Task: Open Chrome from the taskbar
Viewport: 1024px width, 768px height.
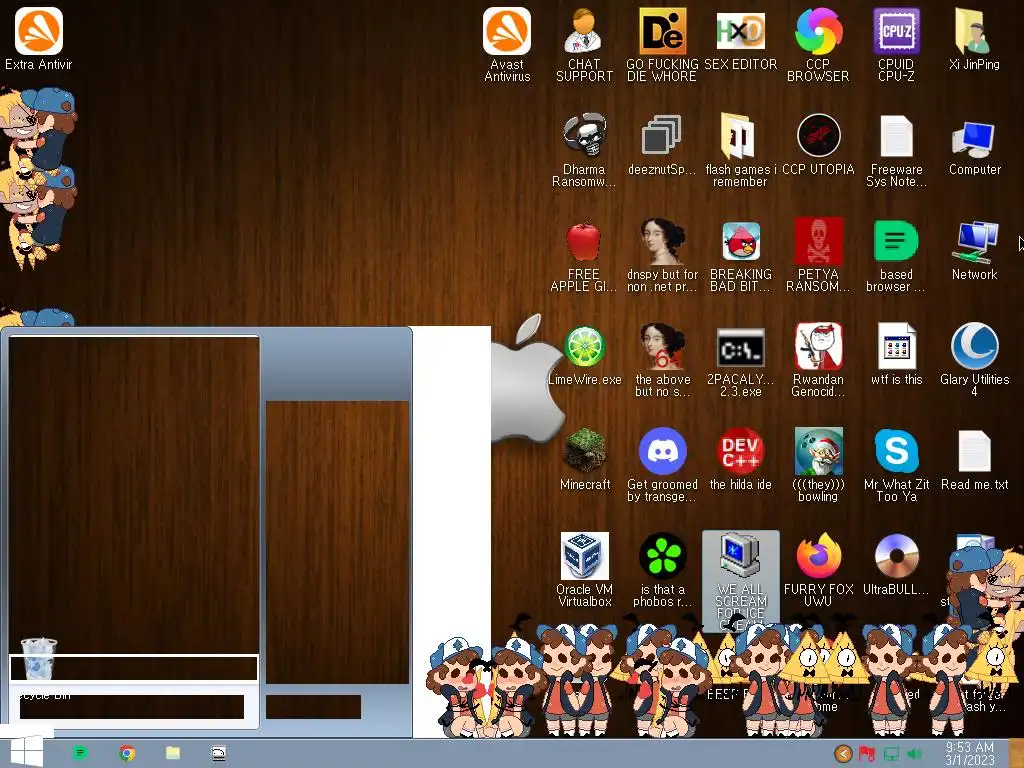Action: (127, 753)
